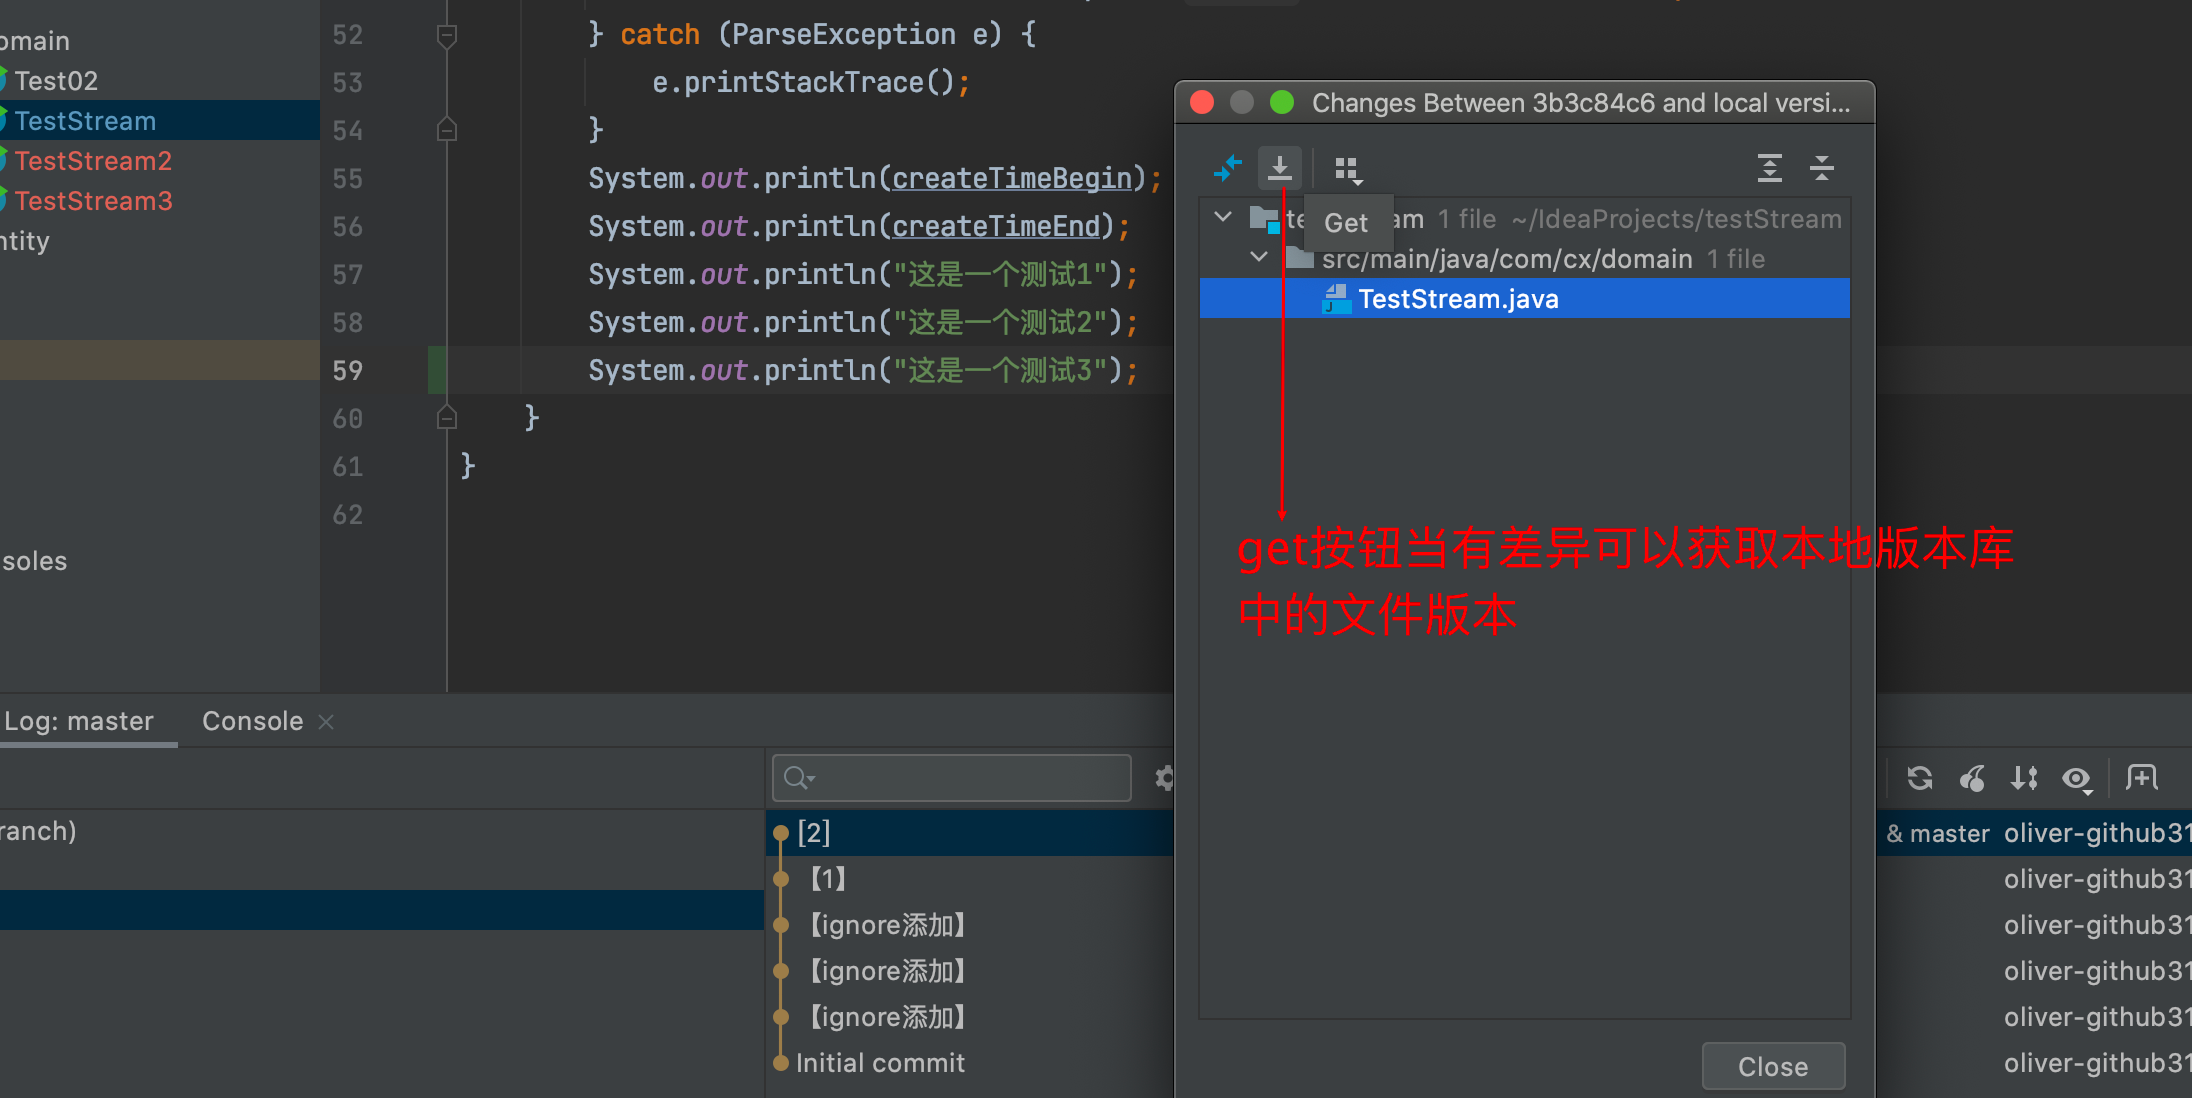Click the Go to hash/branch/tag icon

2142,778
